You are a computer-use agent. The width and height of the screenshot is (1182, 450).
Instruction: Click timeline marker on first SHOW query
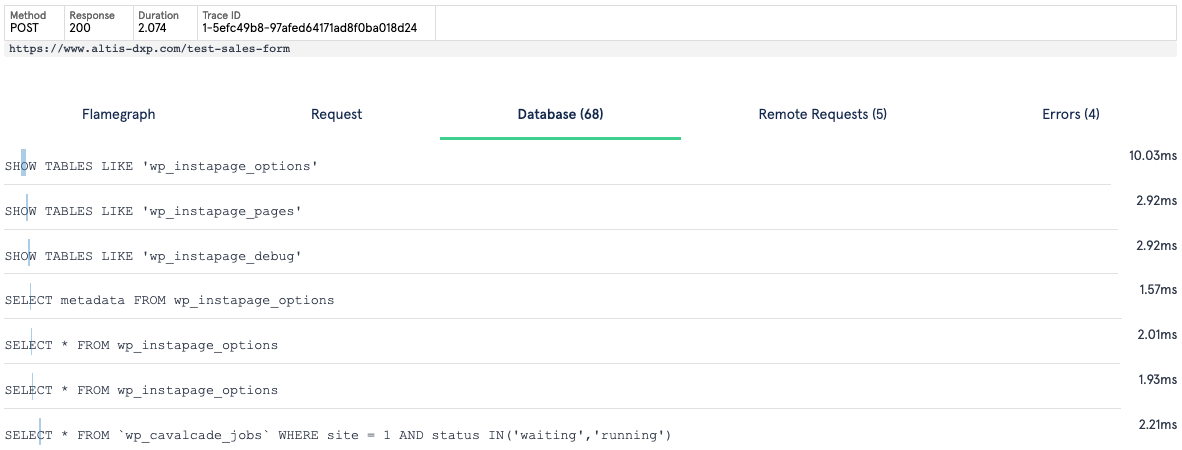pyautogui.click(x=23, y=162)
